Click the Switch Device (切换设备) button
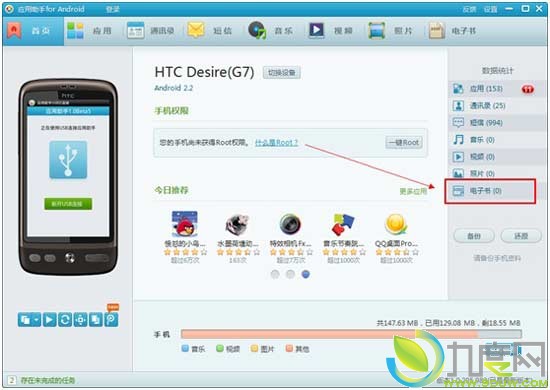 (x=282, y=73)
